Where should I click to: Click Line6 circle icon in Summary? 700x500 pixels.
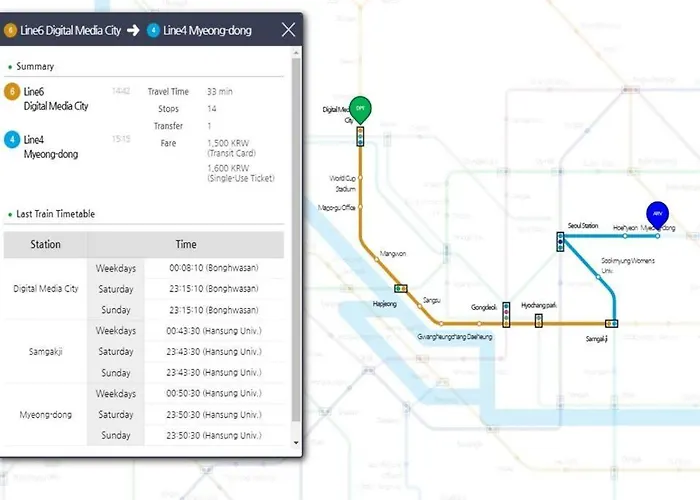click(x=12, y=92)
